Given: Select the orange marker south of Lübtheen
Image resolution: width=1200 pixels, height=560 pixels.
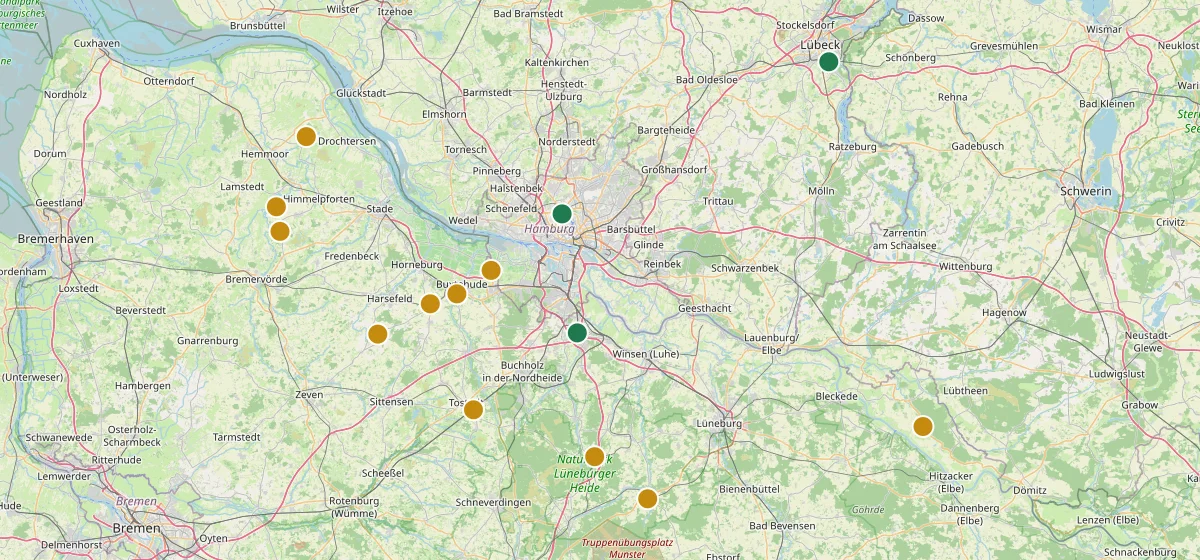Looking at the screenshot, I should pos(922,426).
